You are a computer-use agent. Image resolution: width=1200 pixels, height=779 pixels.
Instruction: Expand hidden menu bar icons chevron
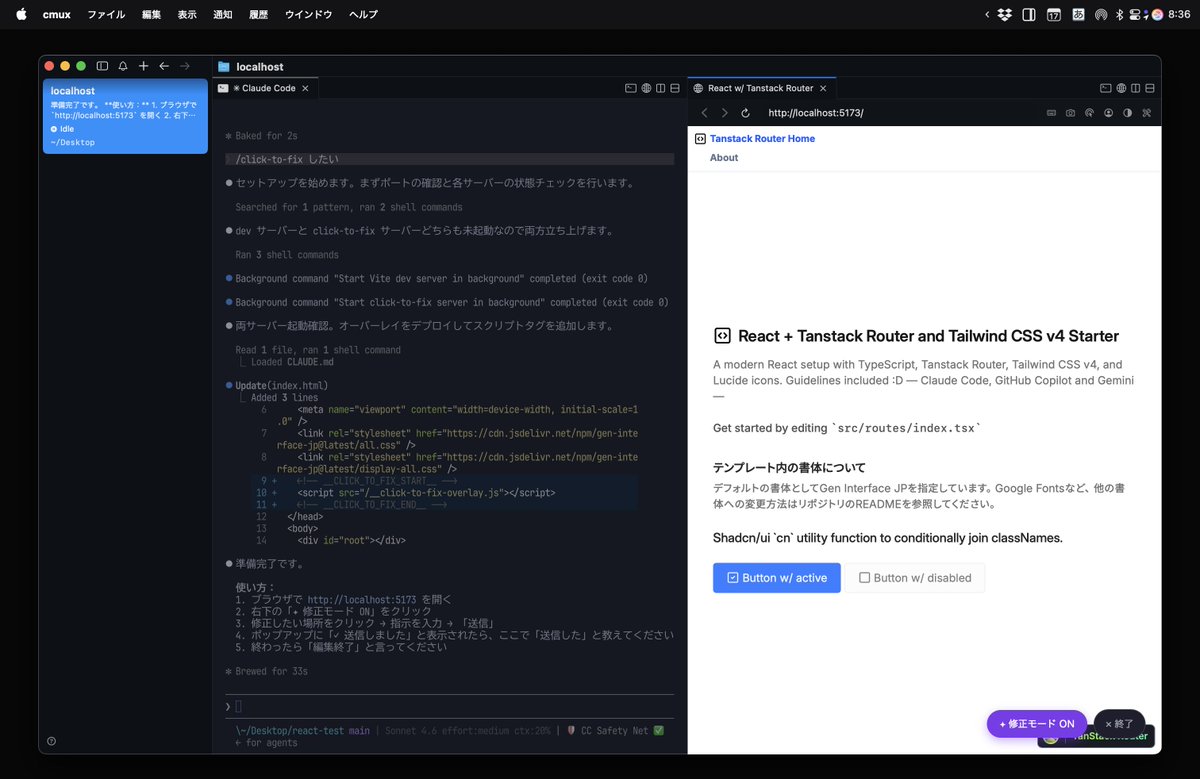click(x=987, y=14)
